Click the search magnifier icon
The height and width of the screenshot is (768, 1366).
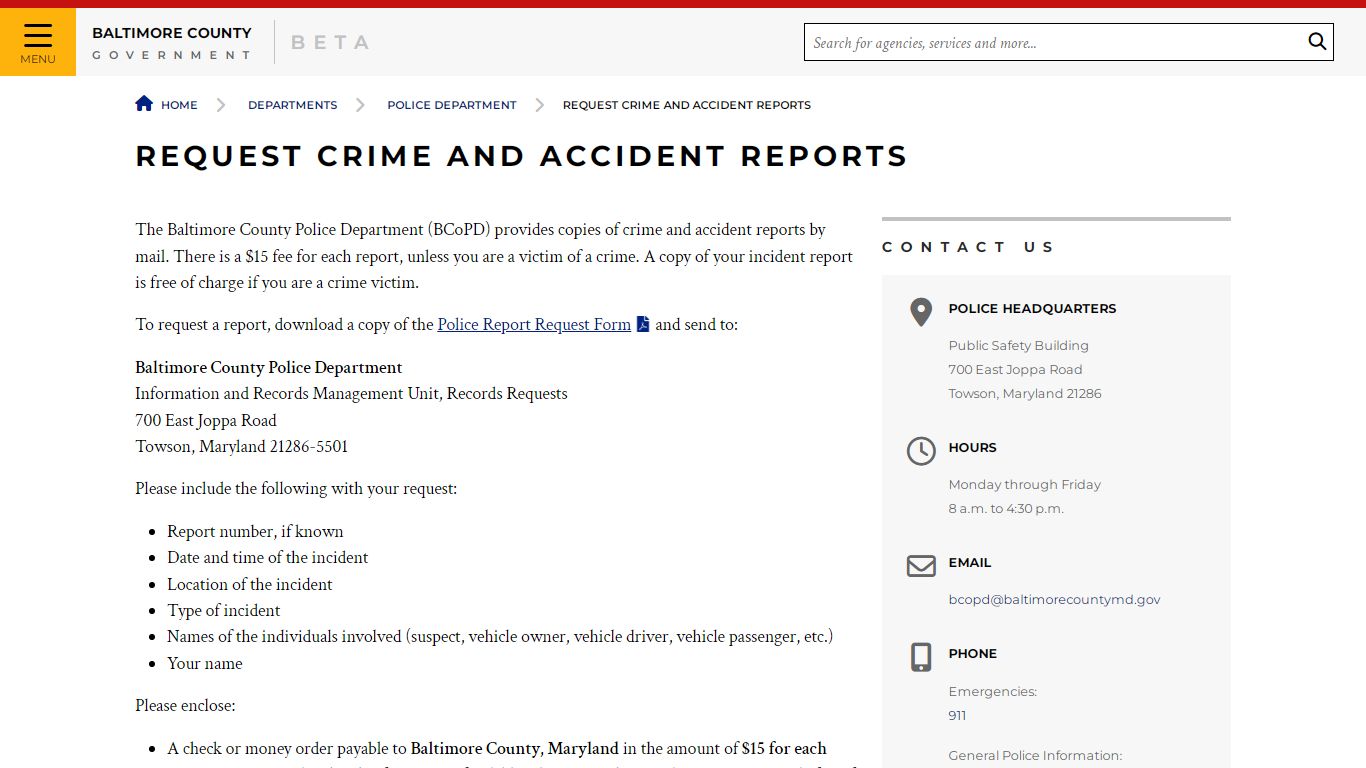(x=1317, y=42)
